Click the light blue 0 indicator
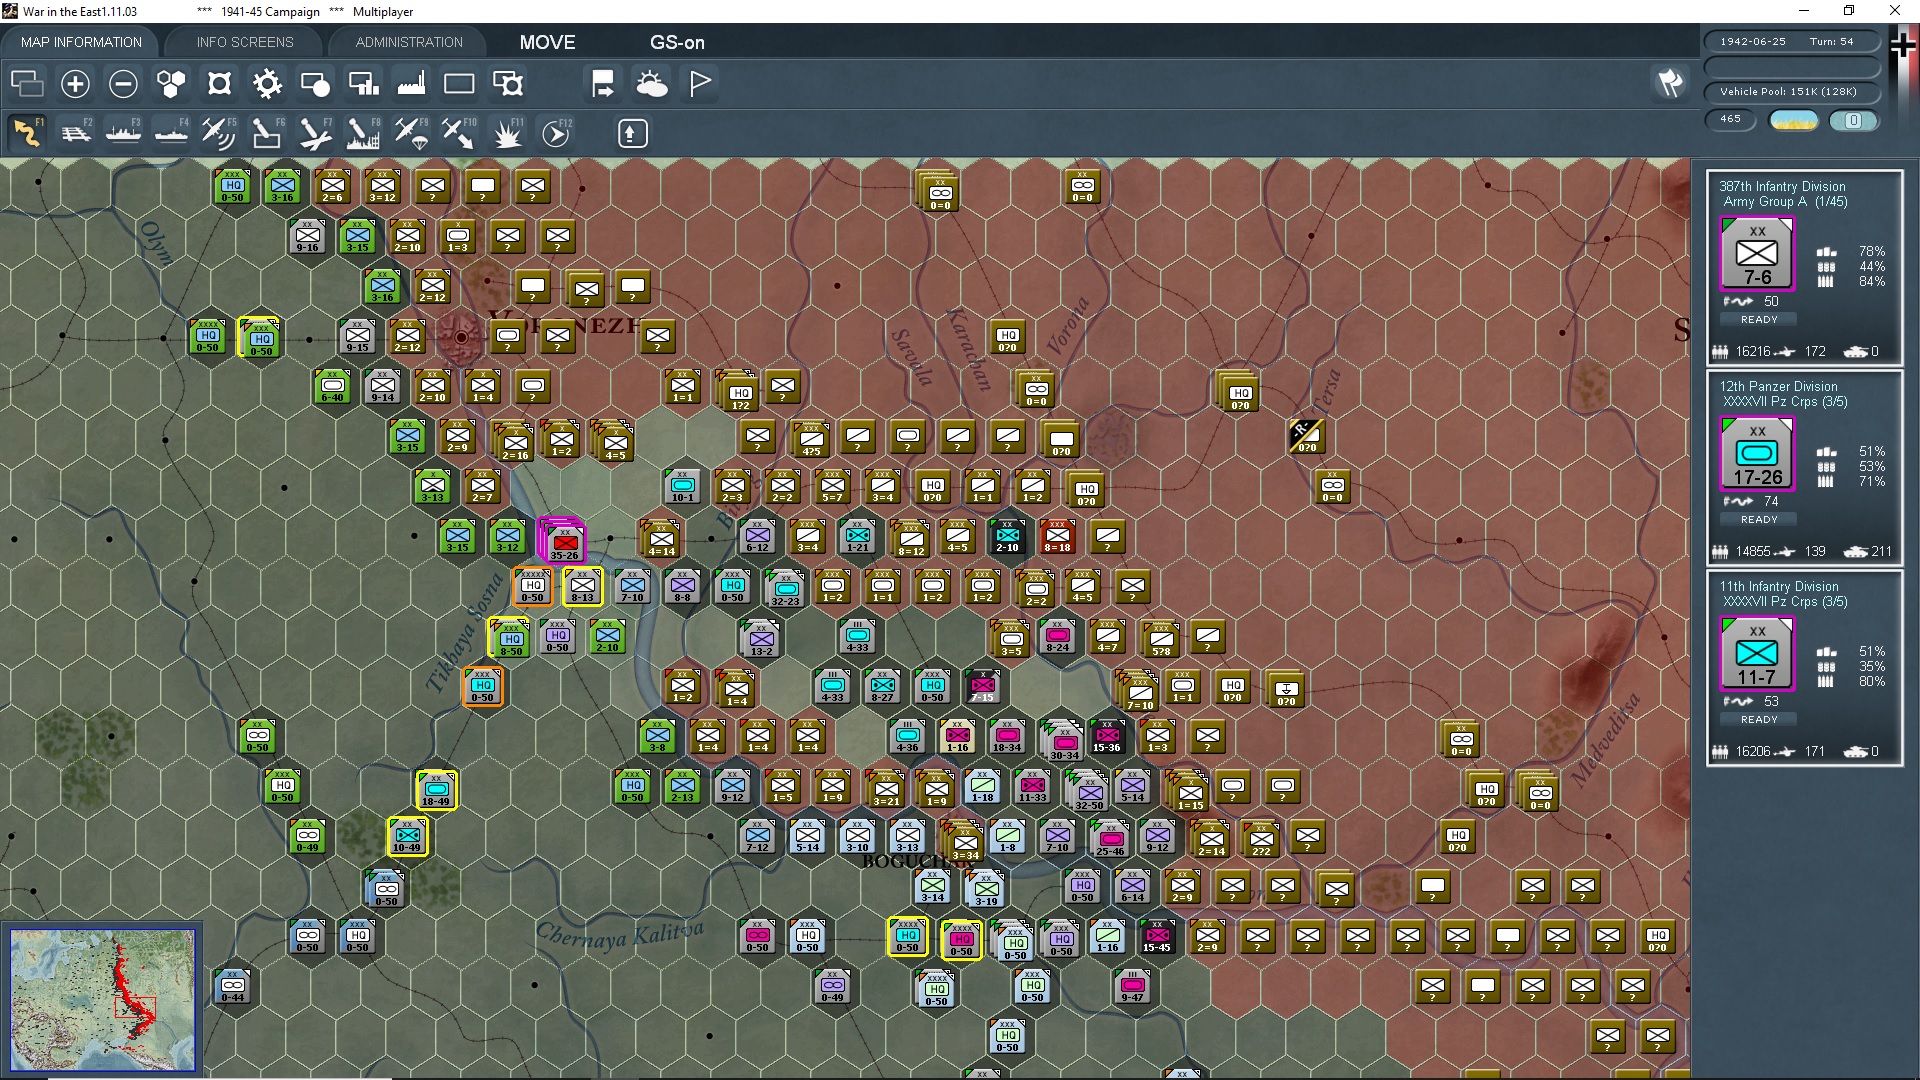 [1853, 120]
